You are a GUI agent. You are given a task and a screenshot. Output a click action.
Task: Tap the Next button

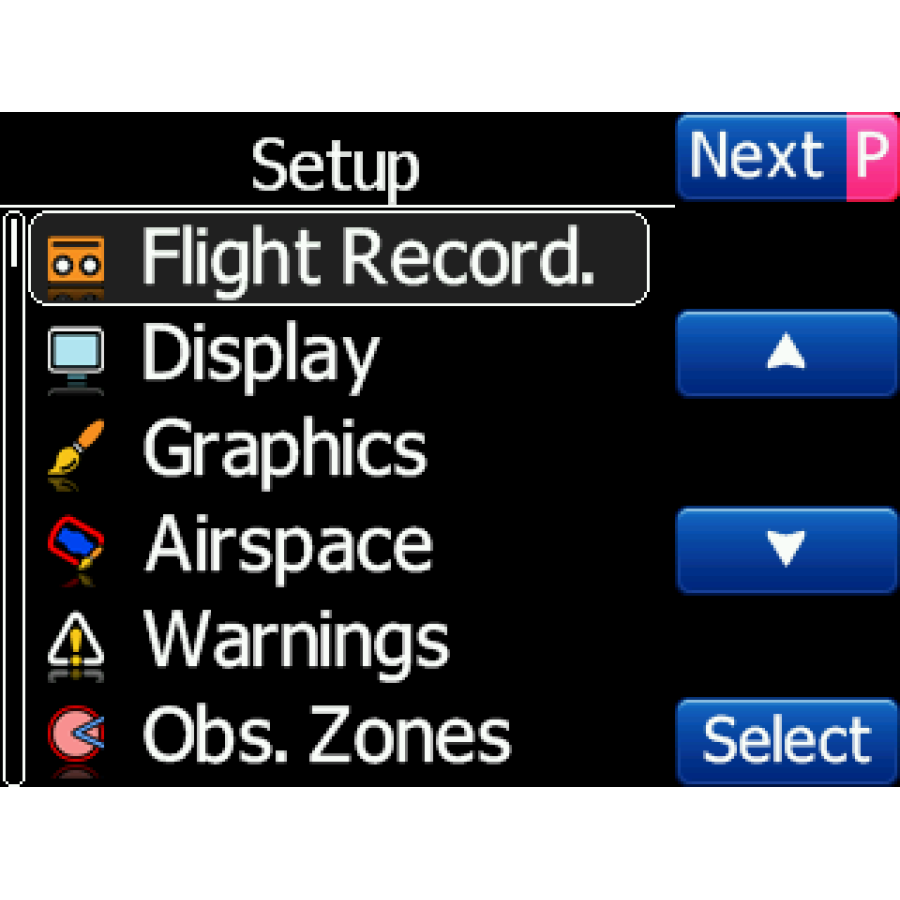[762, 157]
